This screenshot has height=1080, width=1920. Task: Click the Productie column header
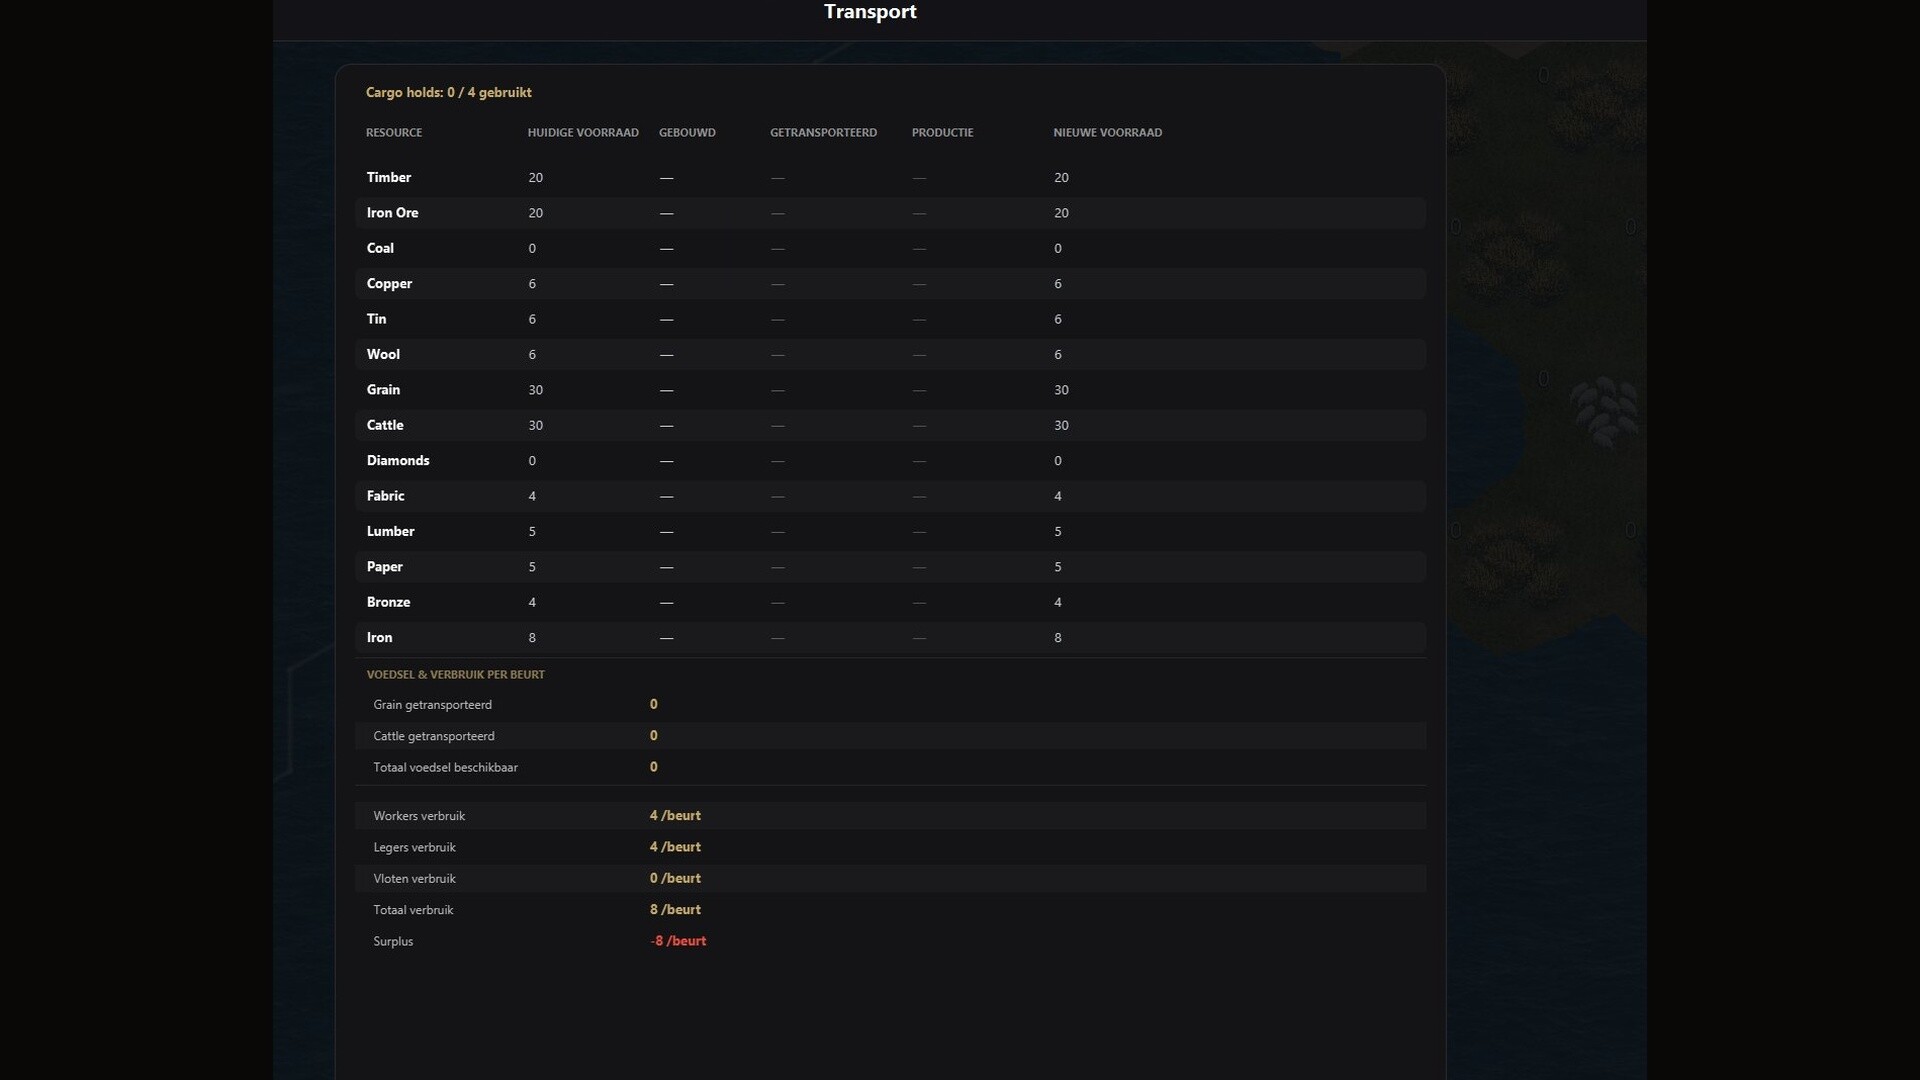[942, 132]
